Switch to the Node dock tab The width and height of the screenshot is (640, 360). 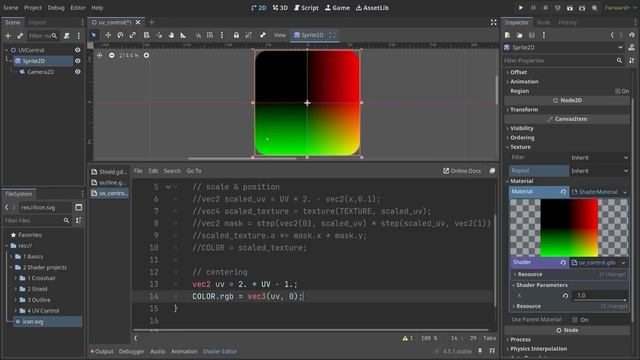[x=543, y=22]
